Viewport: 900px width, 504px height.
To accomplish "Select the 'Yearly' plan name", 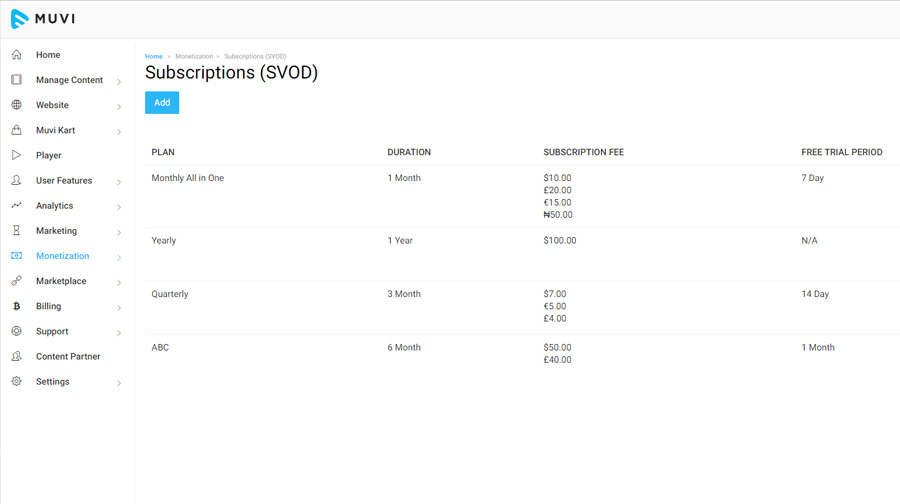I will click(164, 241).
